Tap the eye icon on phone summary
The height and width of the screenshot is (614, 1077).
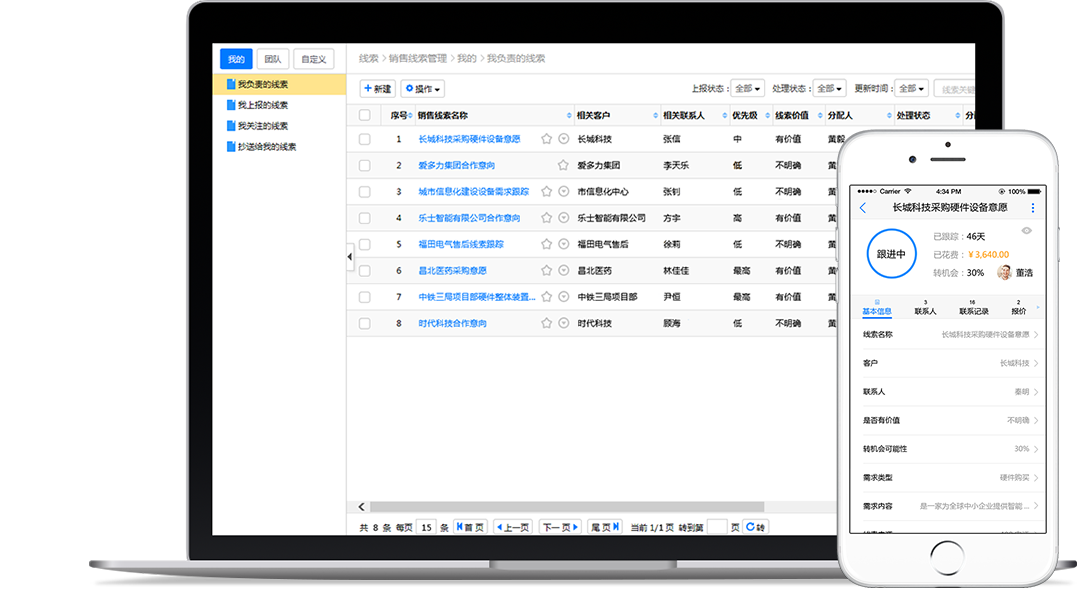[x=1026, y=231]
